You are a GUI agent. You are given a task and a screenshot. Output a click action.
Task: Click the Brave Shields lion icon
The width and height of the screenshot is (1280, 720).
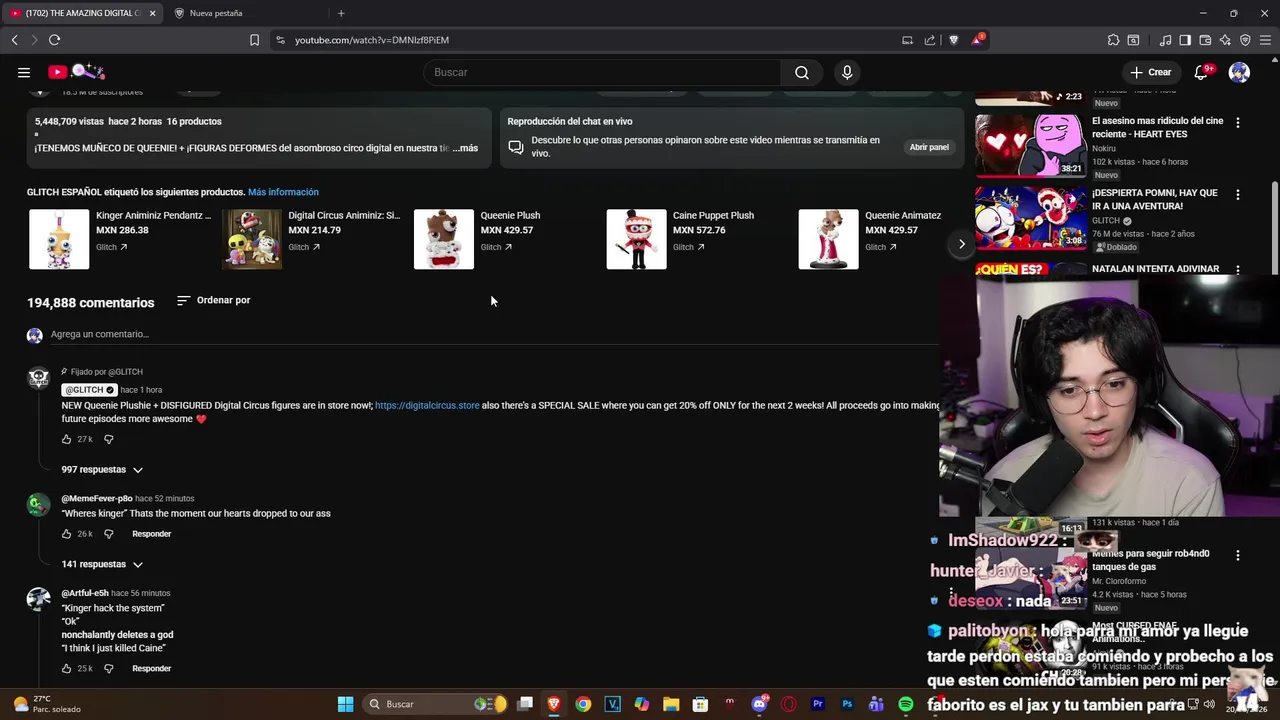tap(953, 40)
